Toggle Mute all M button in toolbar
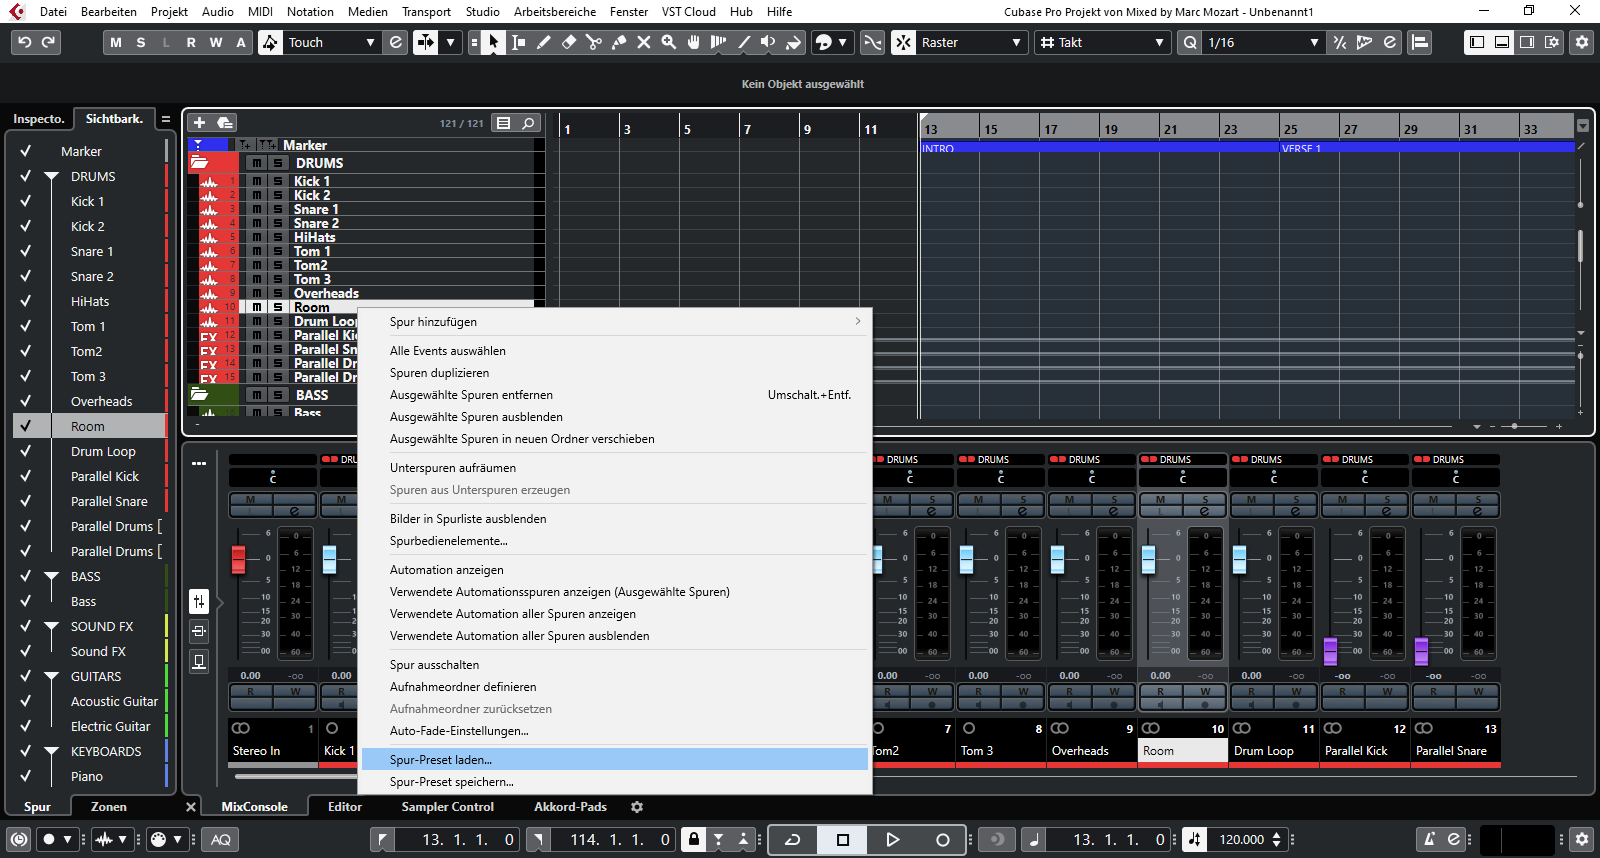The image size is (1600, 858). (116, 42)
